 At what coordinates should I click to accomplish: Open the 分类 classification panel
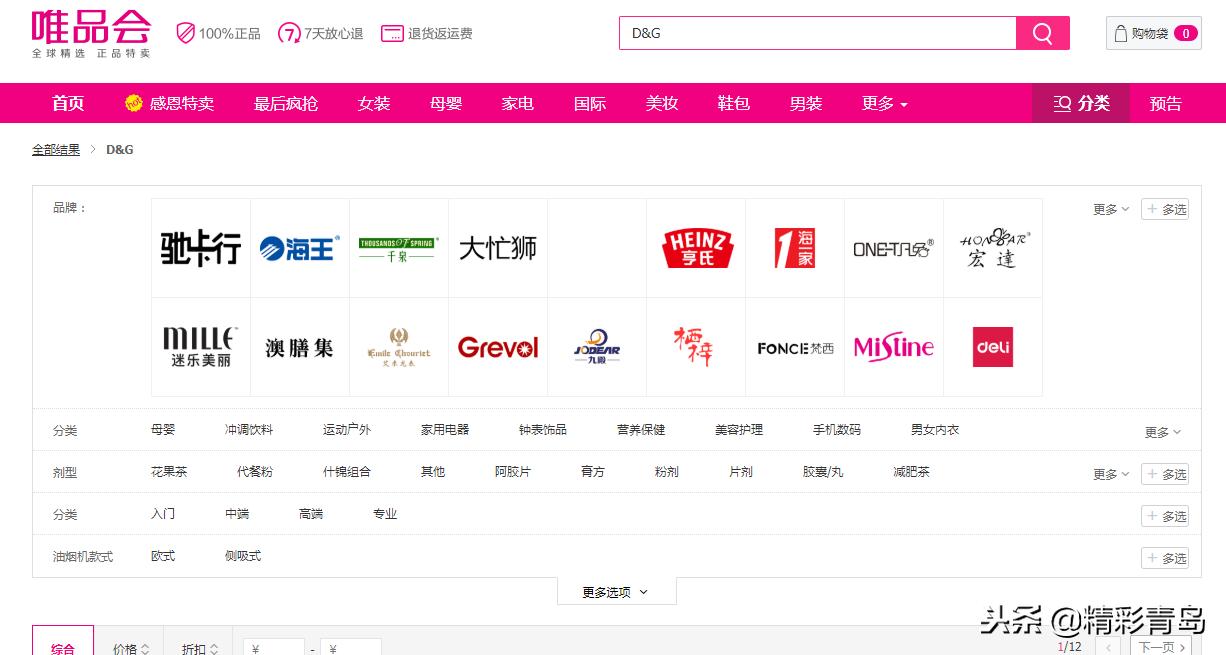point(1080,103)
